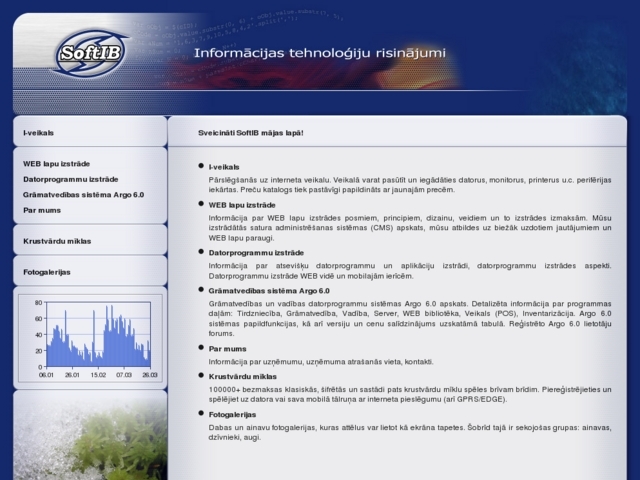Screen dimensions: 640x480
Task: Open Datorprogrammu izstrāde in the sidebar
Action: pyautogui.click(x=70, y=179)
